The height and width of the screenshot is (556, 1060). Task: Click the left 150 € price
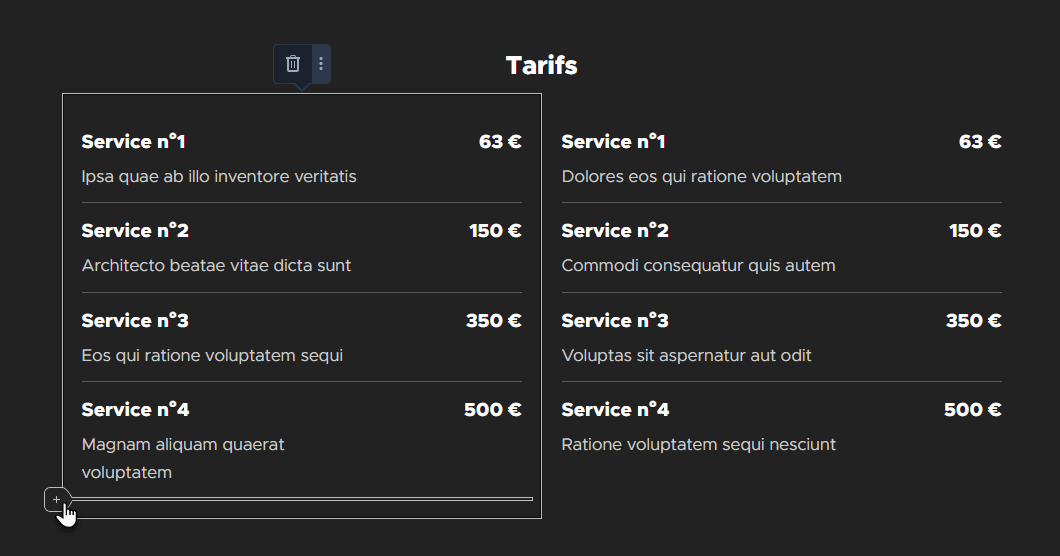[x=496, y=231]
